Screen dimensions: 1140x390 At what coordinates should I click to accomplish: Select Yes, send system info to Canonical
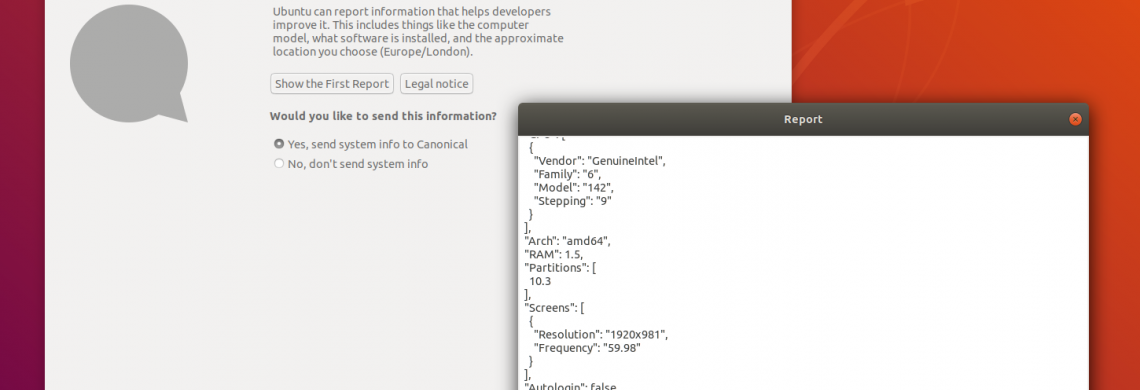tap(371, 144)
